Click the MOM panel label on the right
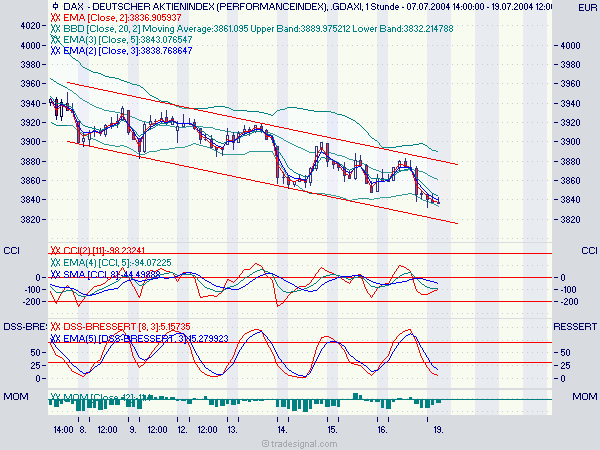This screenshot has width=600, height=450. point(585,397)
